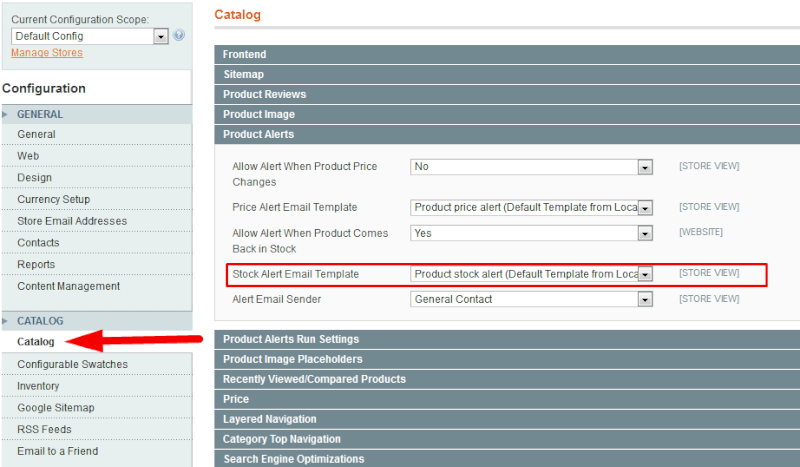Viewport: 800px width, 467px height.
Task: Open Currency Setup configuration
Action: [54, 199]
